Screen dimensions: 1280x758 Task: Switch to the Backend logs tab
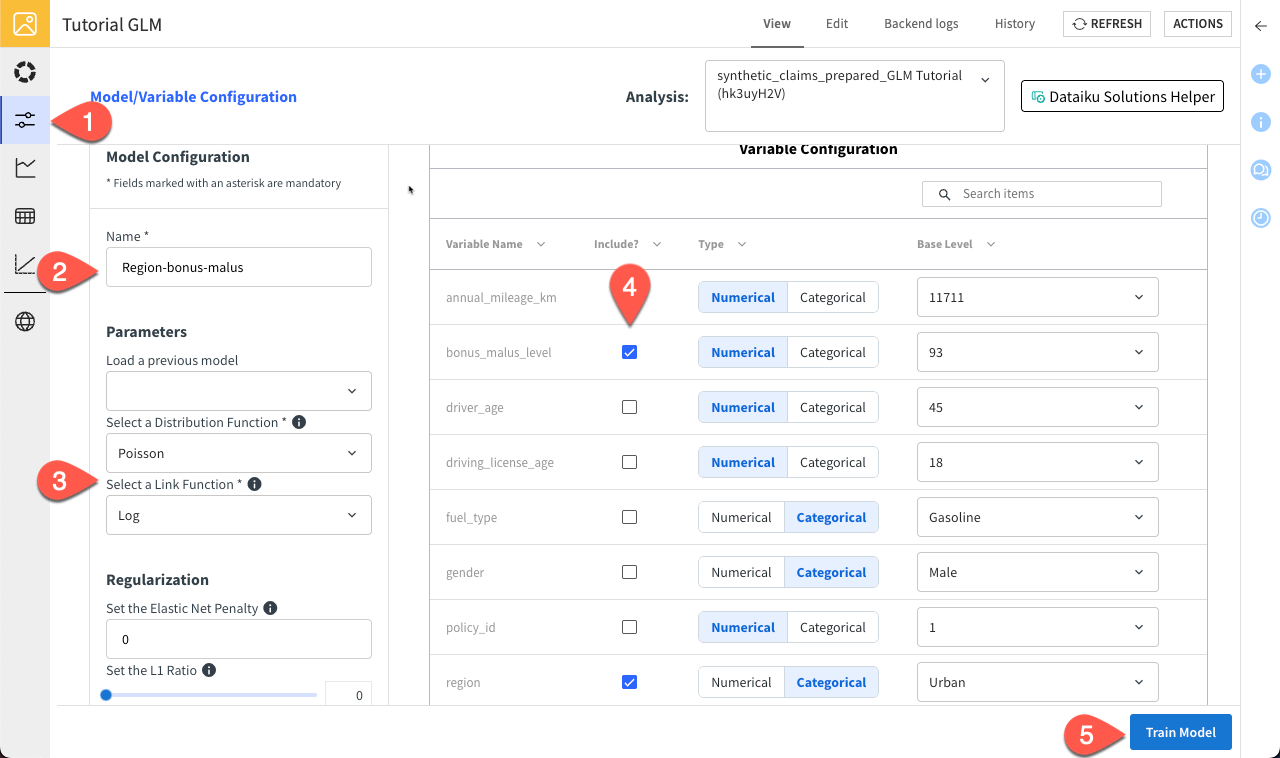point(920,24)
